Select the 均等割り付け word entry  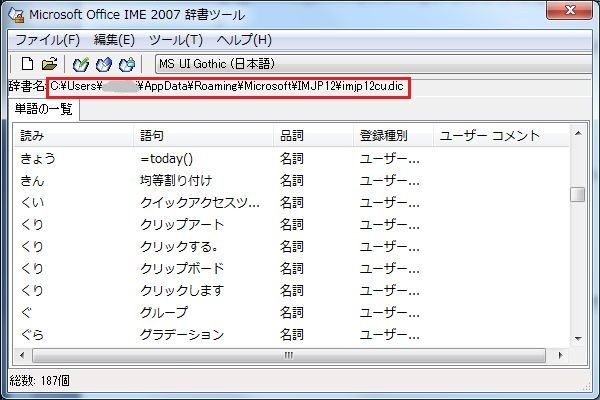click(176, 180)
